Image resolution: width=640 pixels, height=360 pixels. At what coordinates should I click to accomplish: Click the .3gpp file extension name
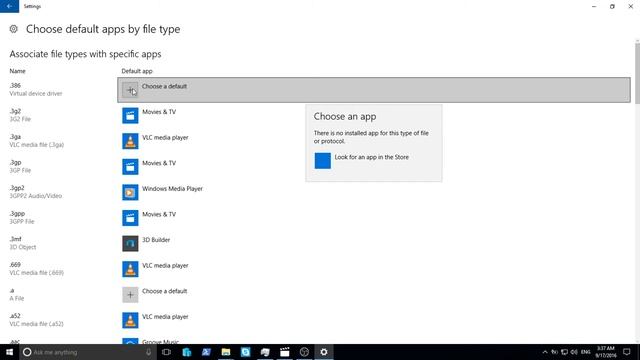coord(17,213)
